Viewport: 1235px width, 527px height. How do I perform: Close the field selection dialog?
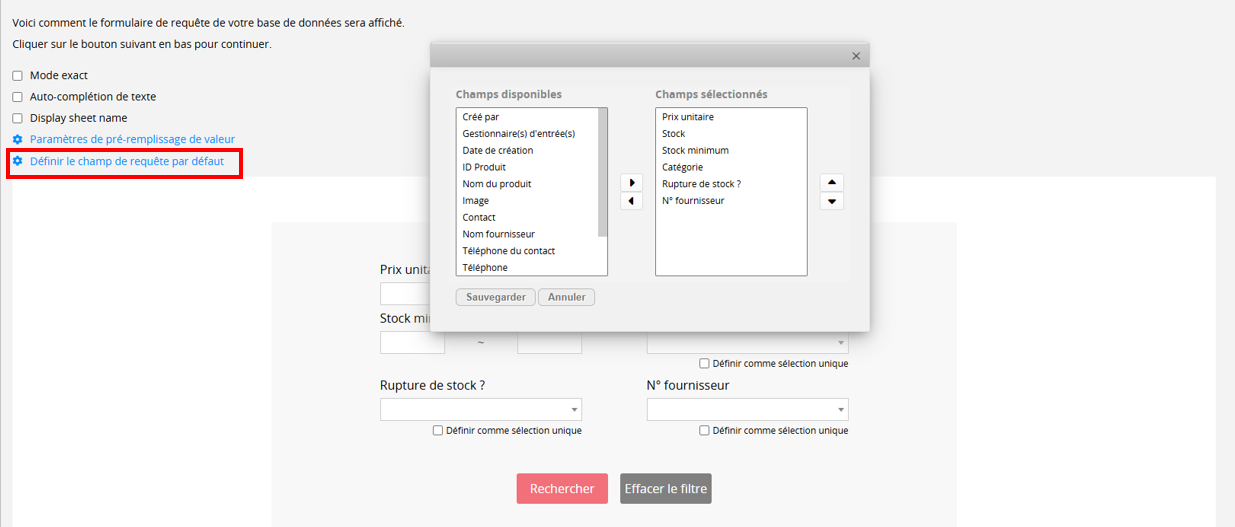pyautogui.click(x=856, y=56)
